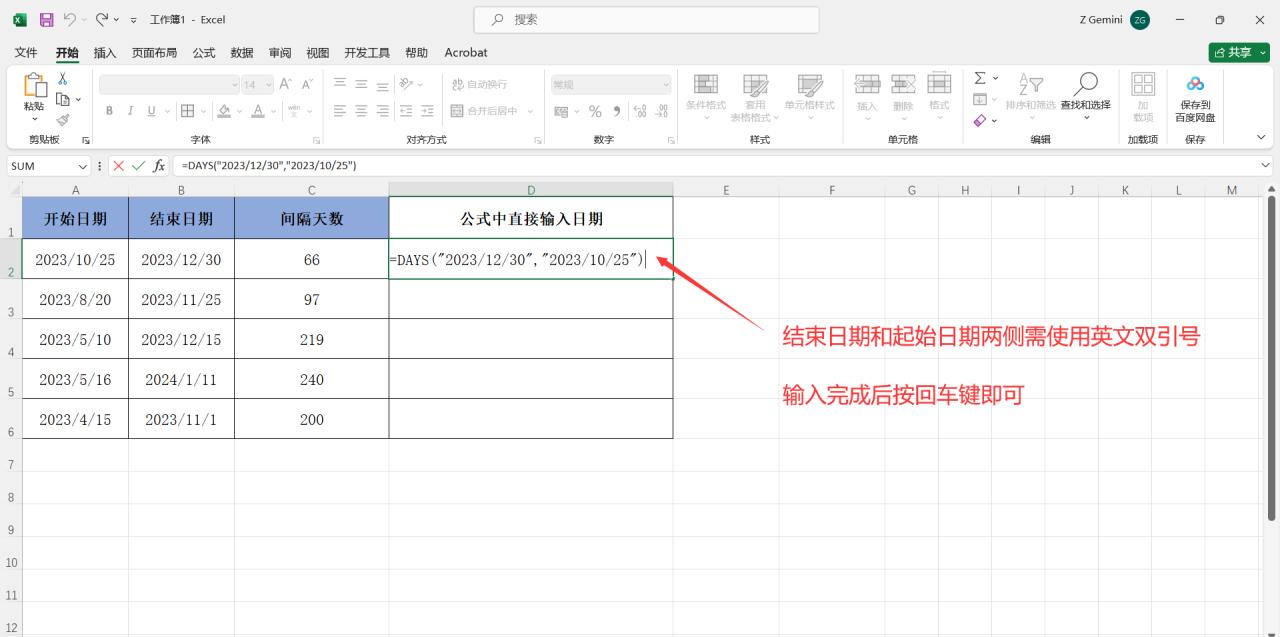Screen dimensions: 1280x637
Task: Click the Insert Function fx icon
Action: tap(159, 166)
